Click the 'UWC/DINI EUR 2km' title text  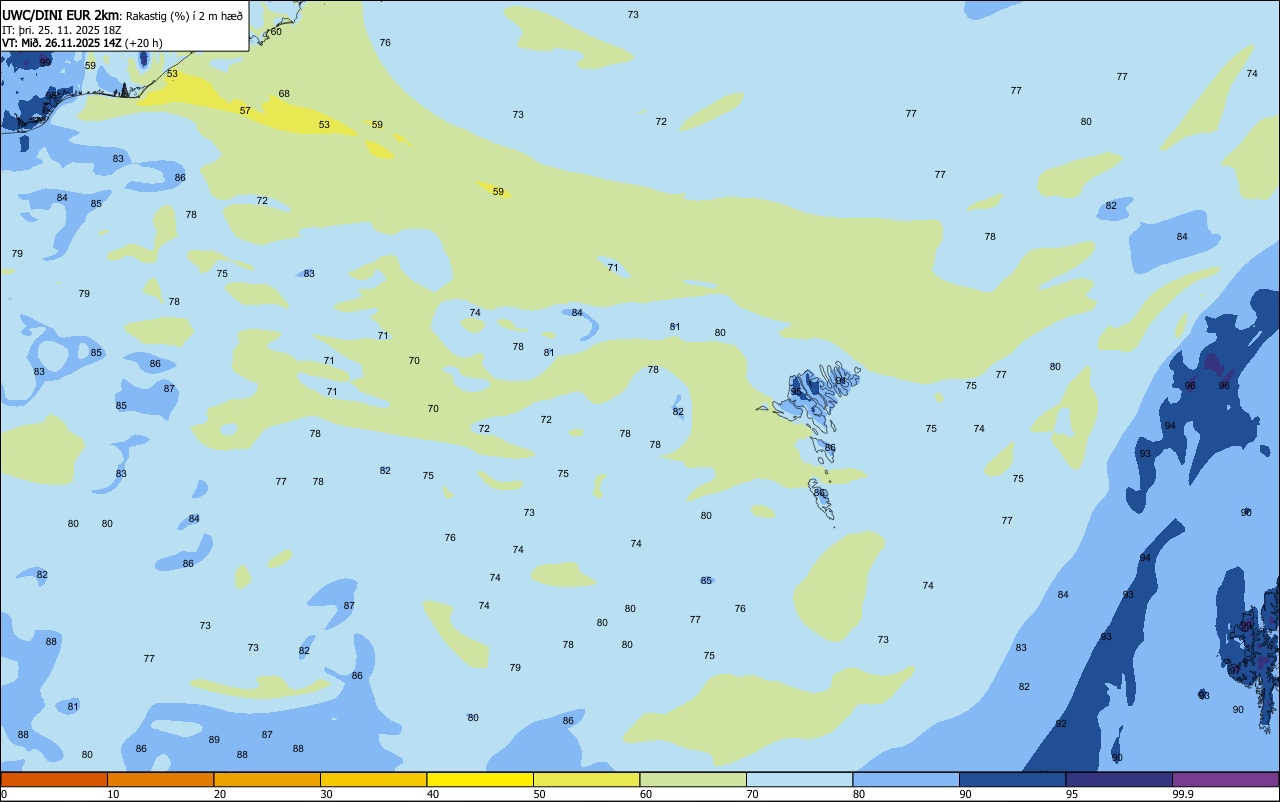60,15
